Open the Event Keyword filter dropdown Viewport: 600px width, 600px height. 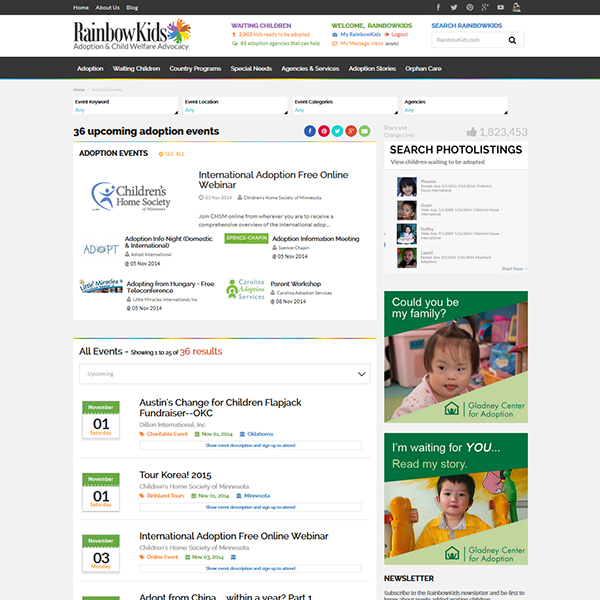126,106
